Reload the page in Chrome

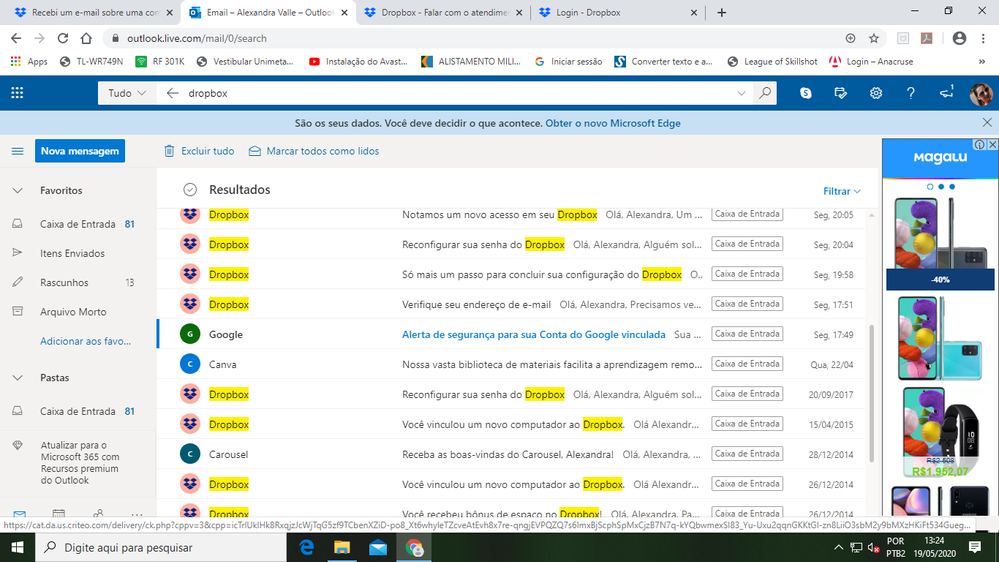62,38
